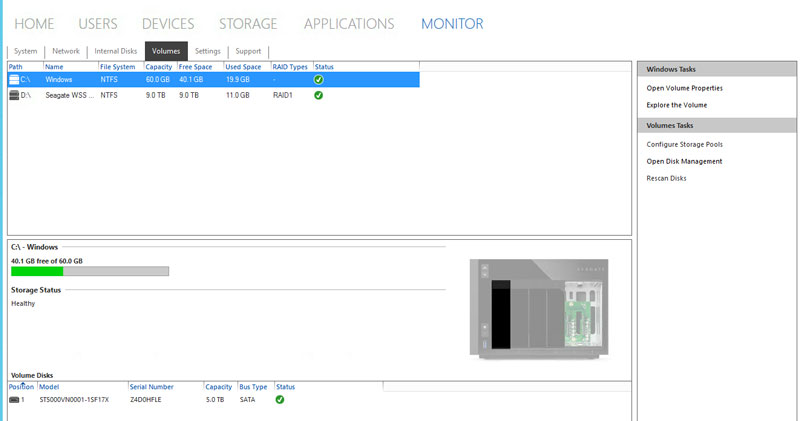Switch to the Internal Disks tab
800x421 pixels.
point(115,50)
